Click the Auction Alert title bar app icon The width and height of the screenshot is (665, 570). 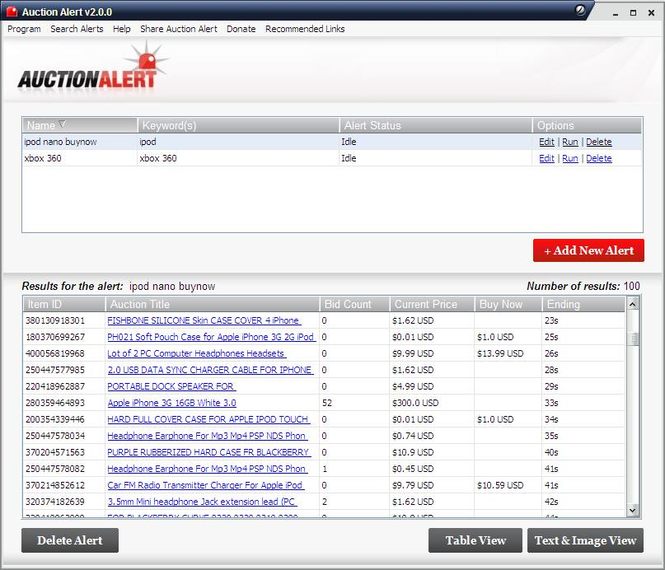(11, 11)
